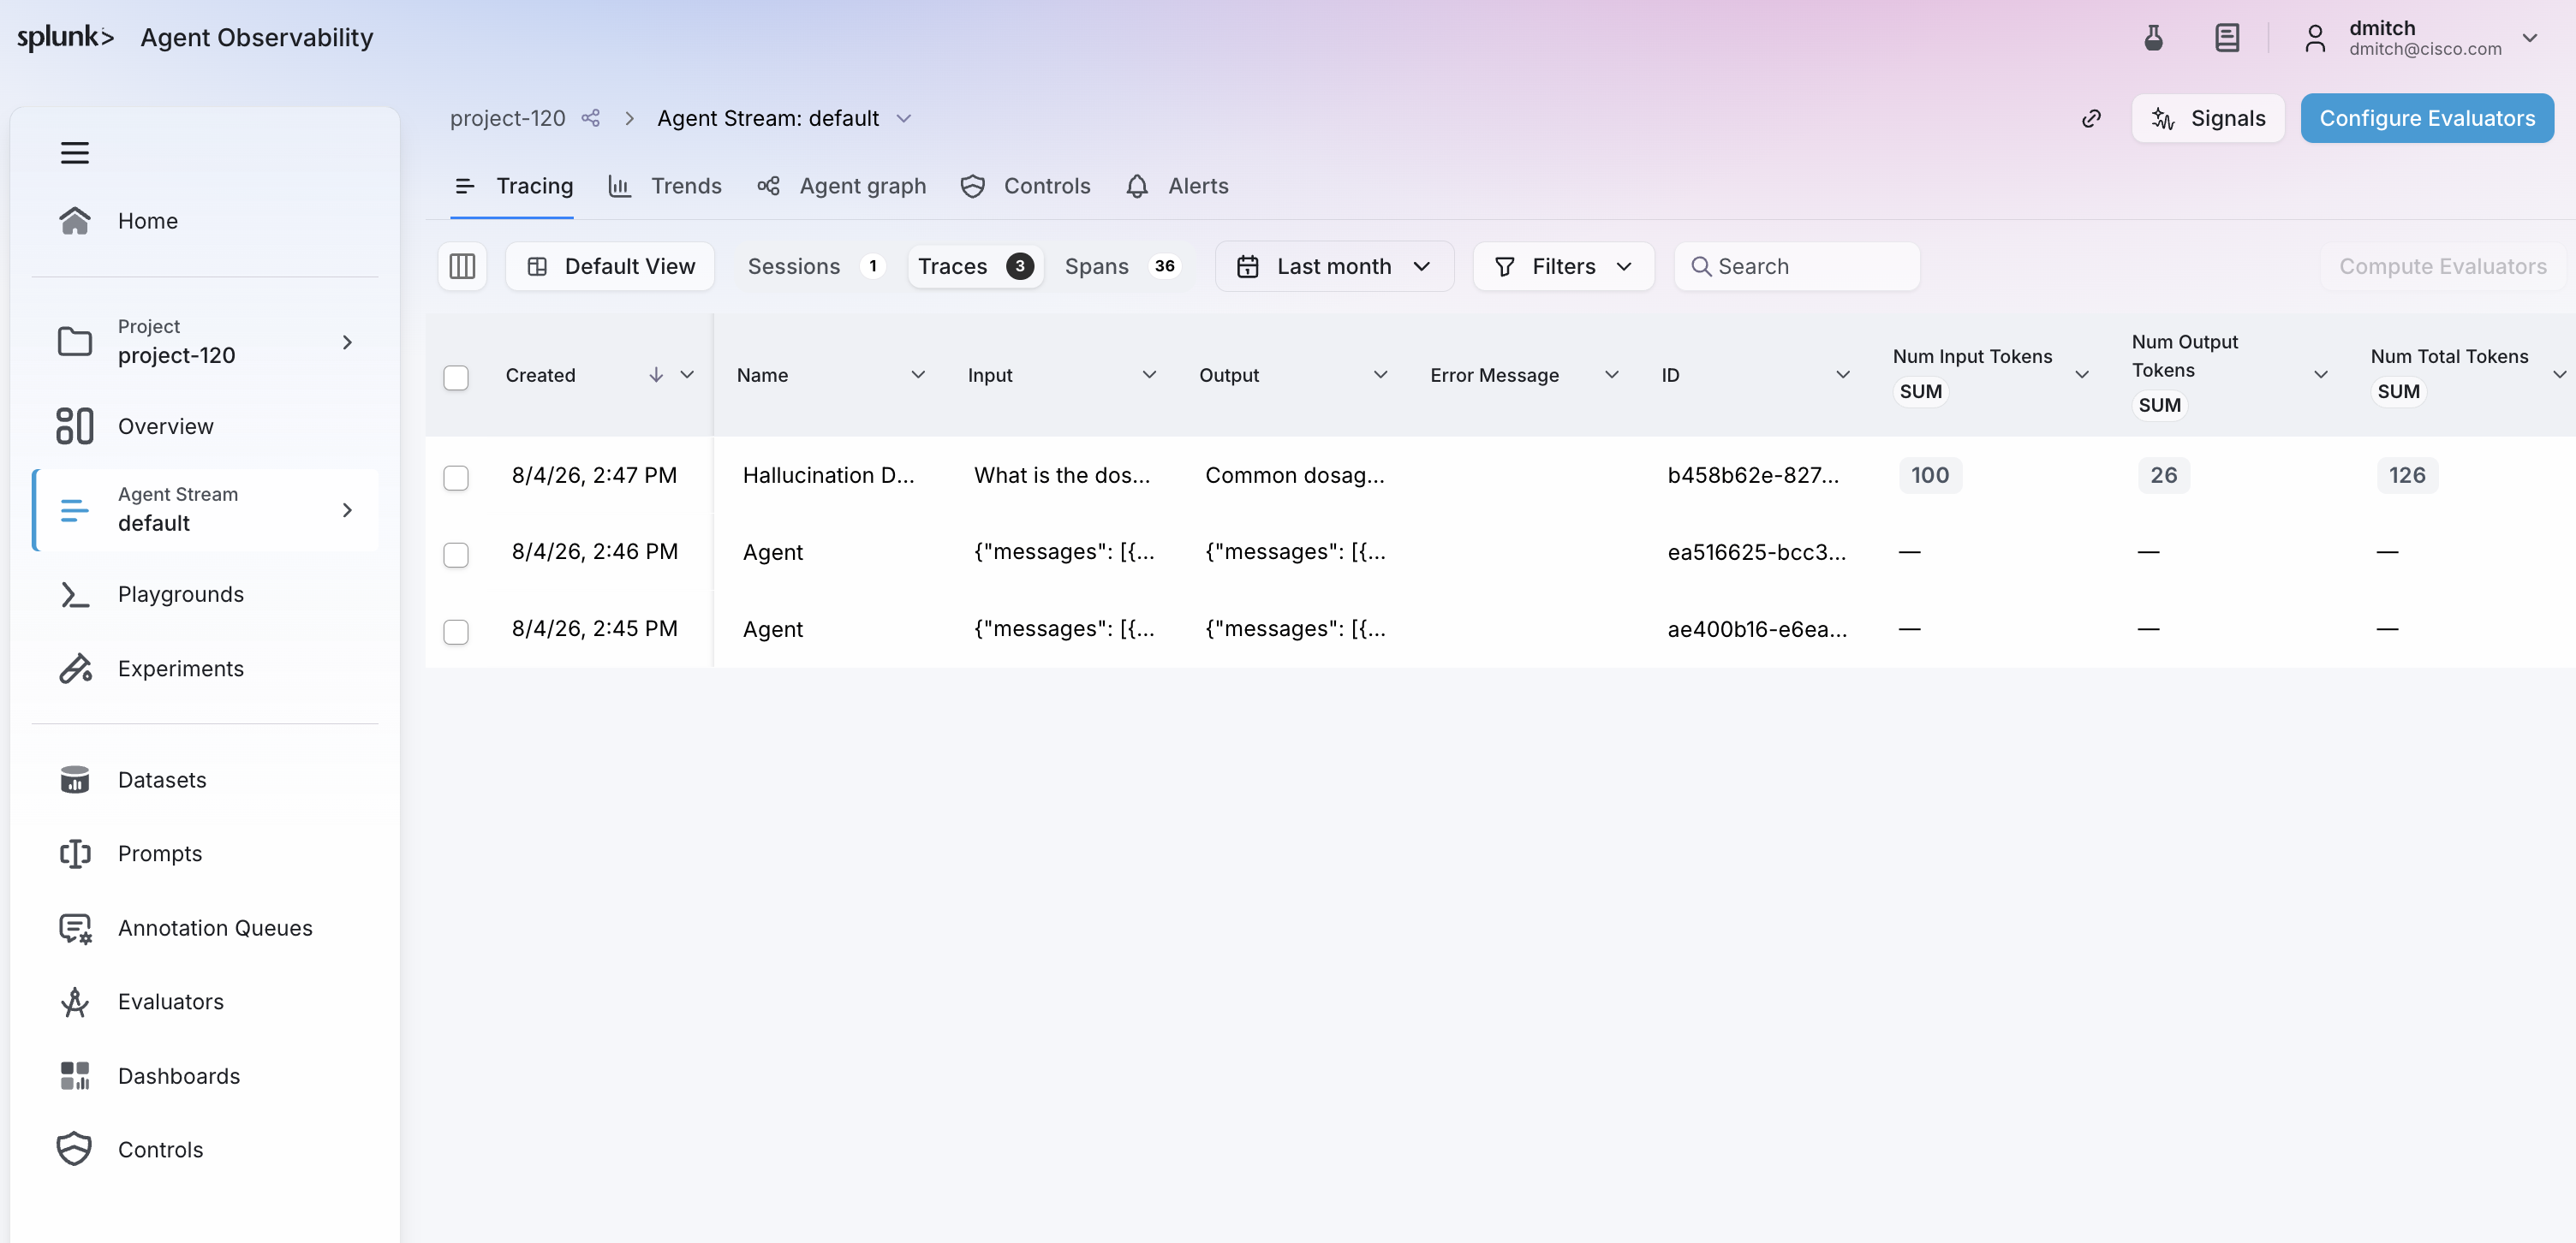The image size is (2576, 1243).
Task: Click the project-120 breadcrumb link
Action: (507, 118)
